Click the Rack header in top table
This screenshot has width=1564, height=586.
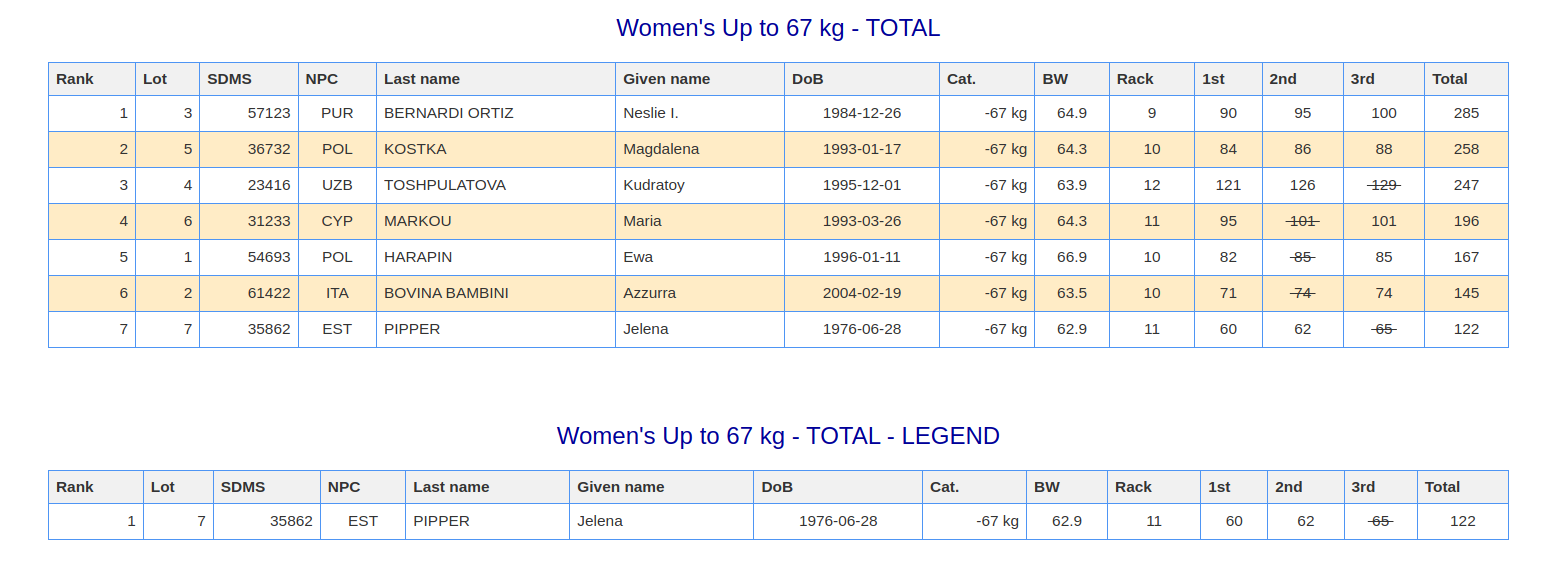pyautogui.click(x=1135, y=79)
